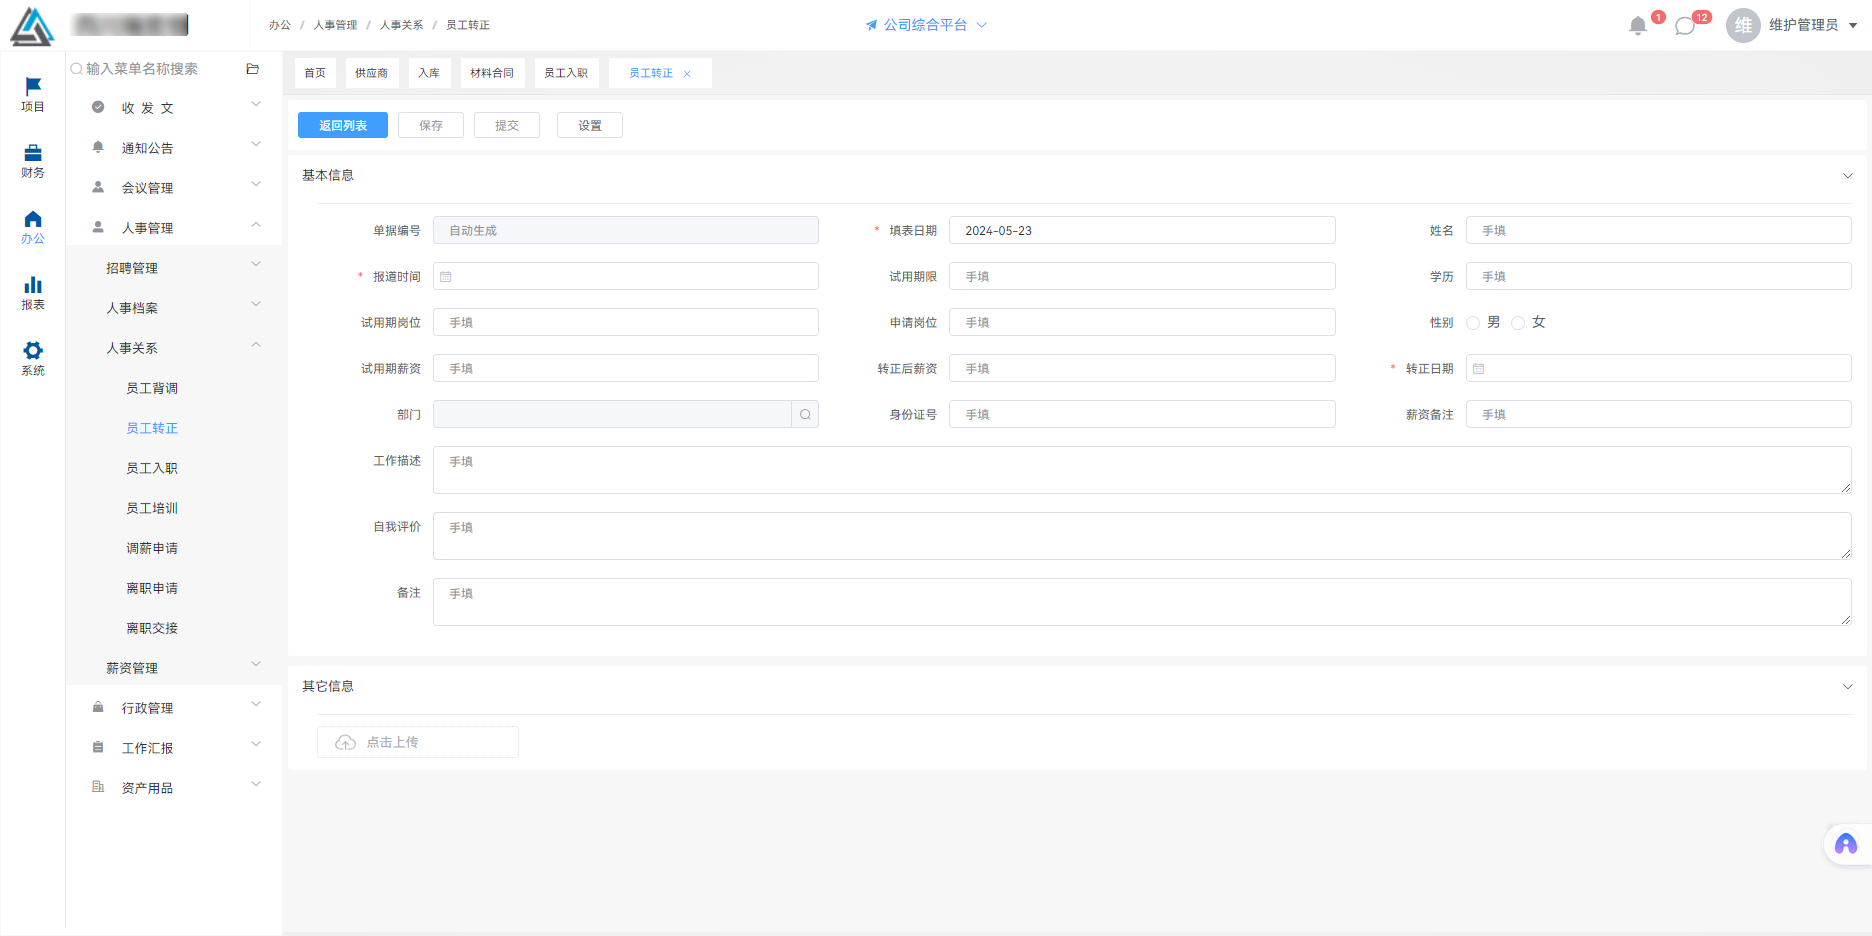The width and height of the screenshot is (1872, 936).
Task: Switch to the 员工入职 tab
Action: point(566,73)
